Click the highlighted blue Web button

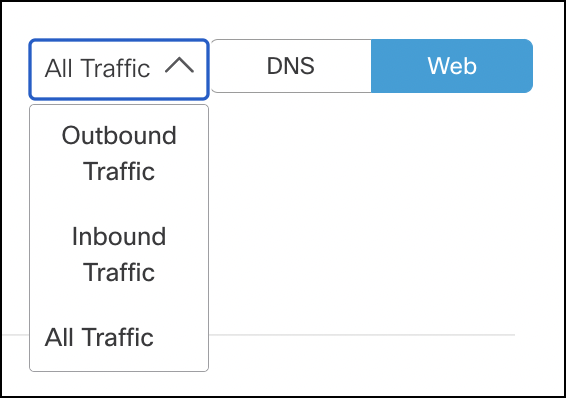click(x=452, y=66)
